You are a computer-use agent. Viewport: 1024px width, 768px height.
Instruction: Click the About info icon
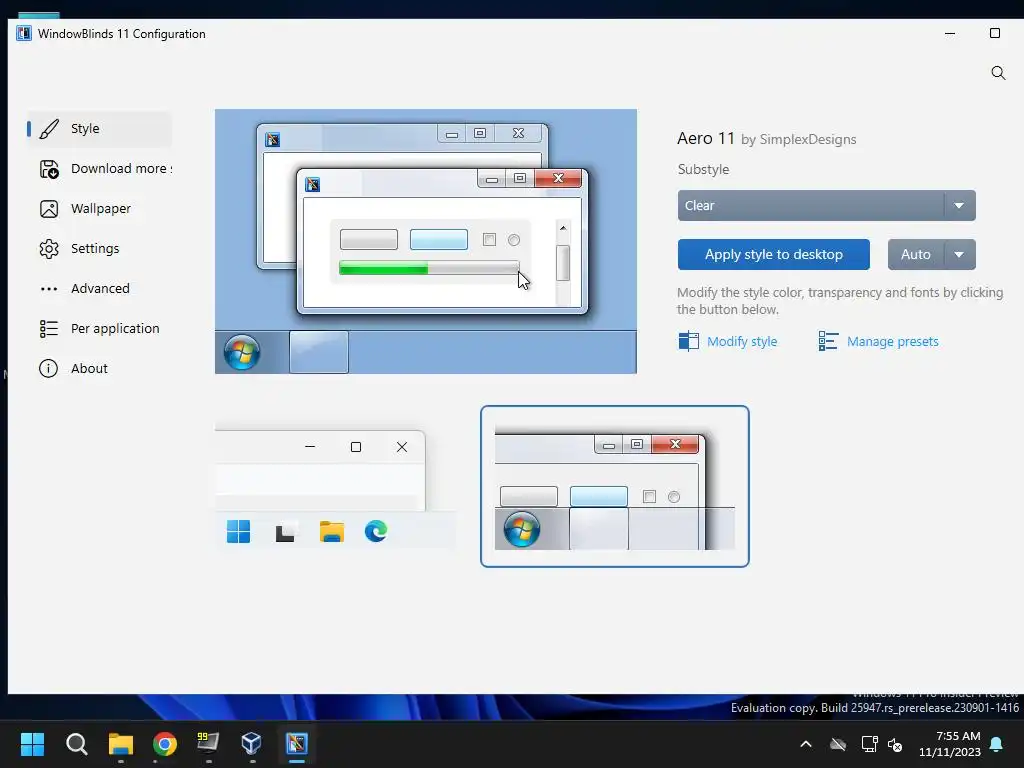click(48, 368)
